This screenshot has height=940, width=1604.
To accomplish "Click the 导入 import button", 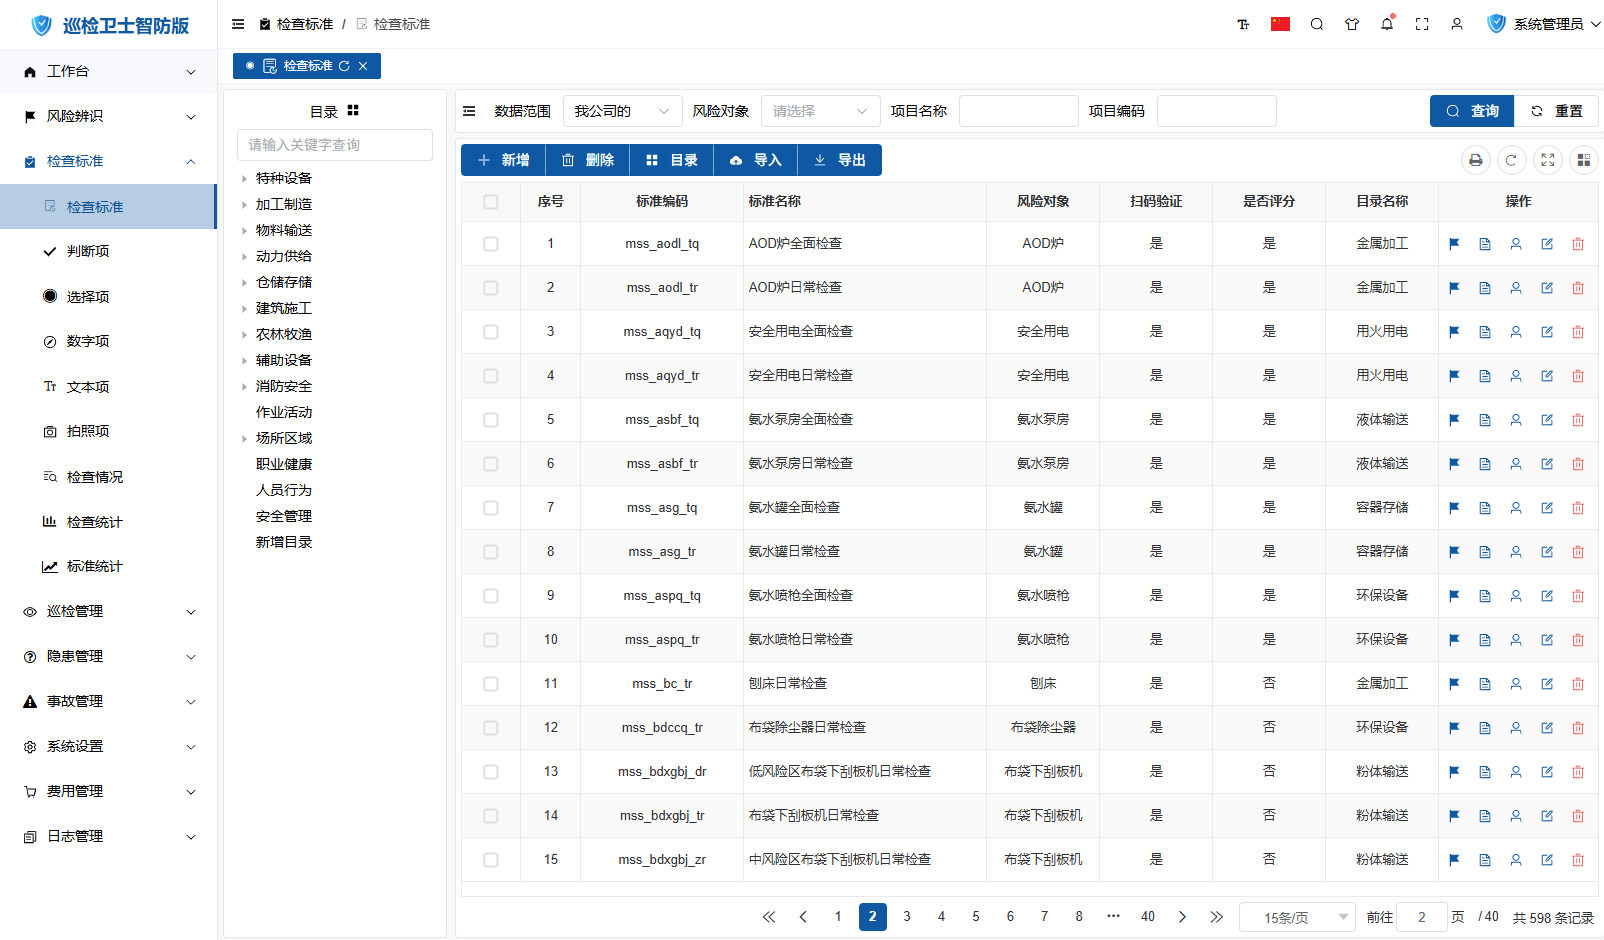I will point(755,160).
